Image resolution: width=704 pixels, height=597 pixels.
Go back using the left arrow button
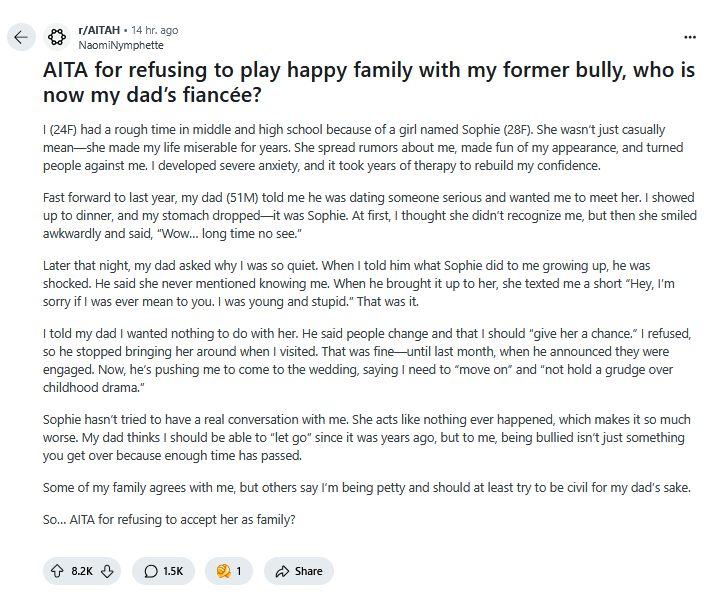(x=21, y=37)
